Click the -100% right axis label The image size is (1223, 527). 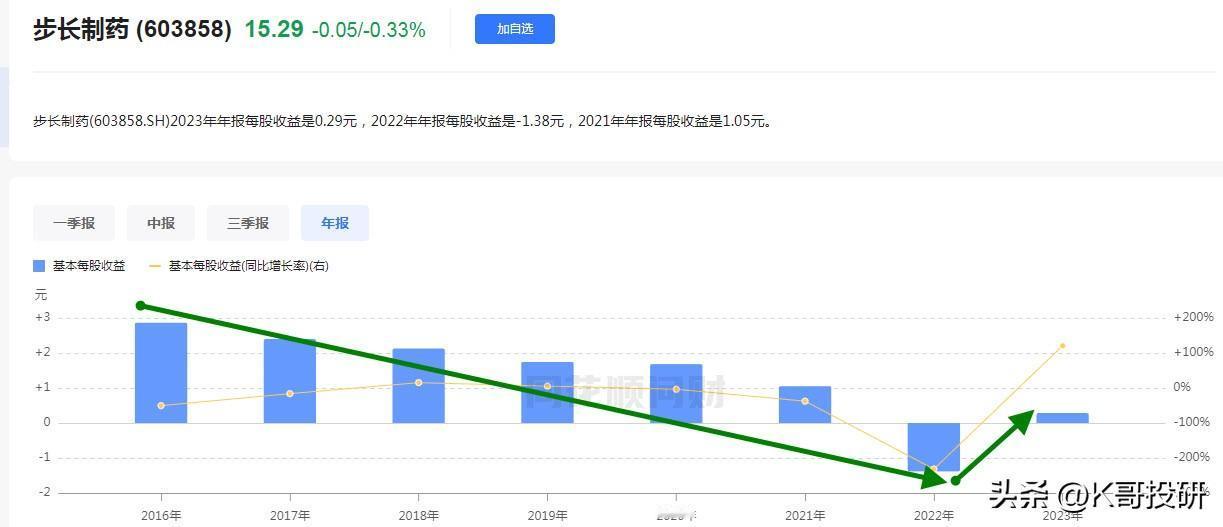pyautogui.click(x=1193, y=422)
